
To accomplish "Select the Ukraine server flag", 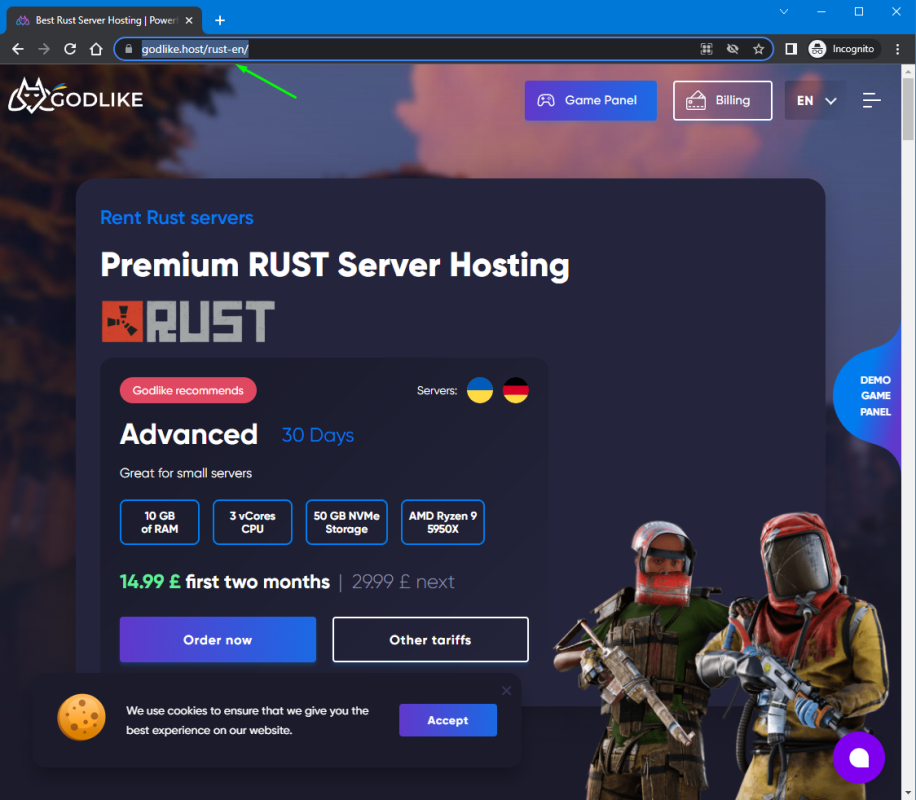I will tap(480, 390).
